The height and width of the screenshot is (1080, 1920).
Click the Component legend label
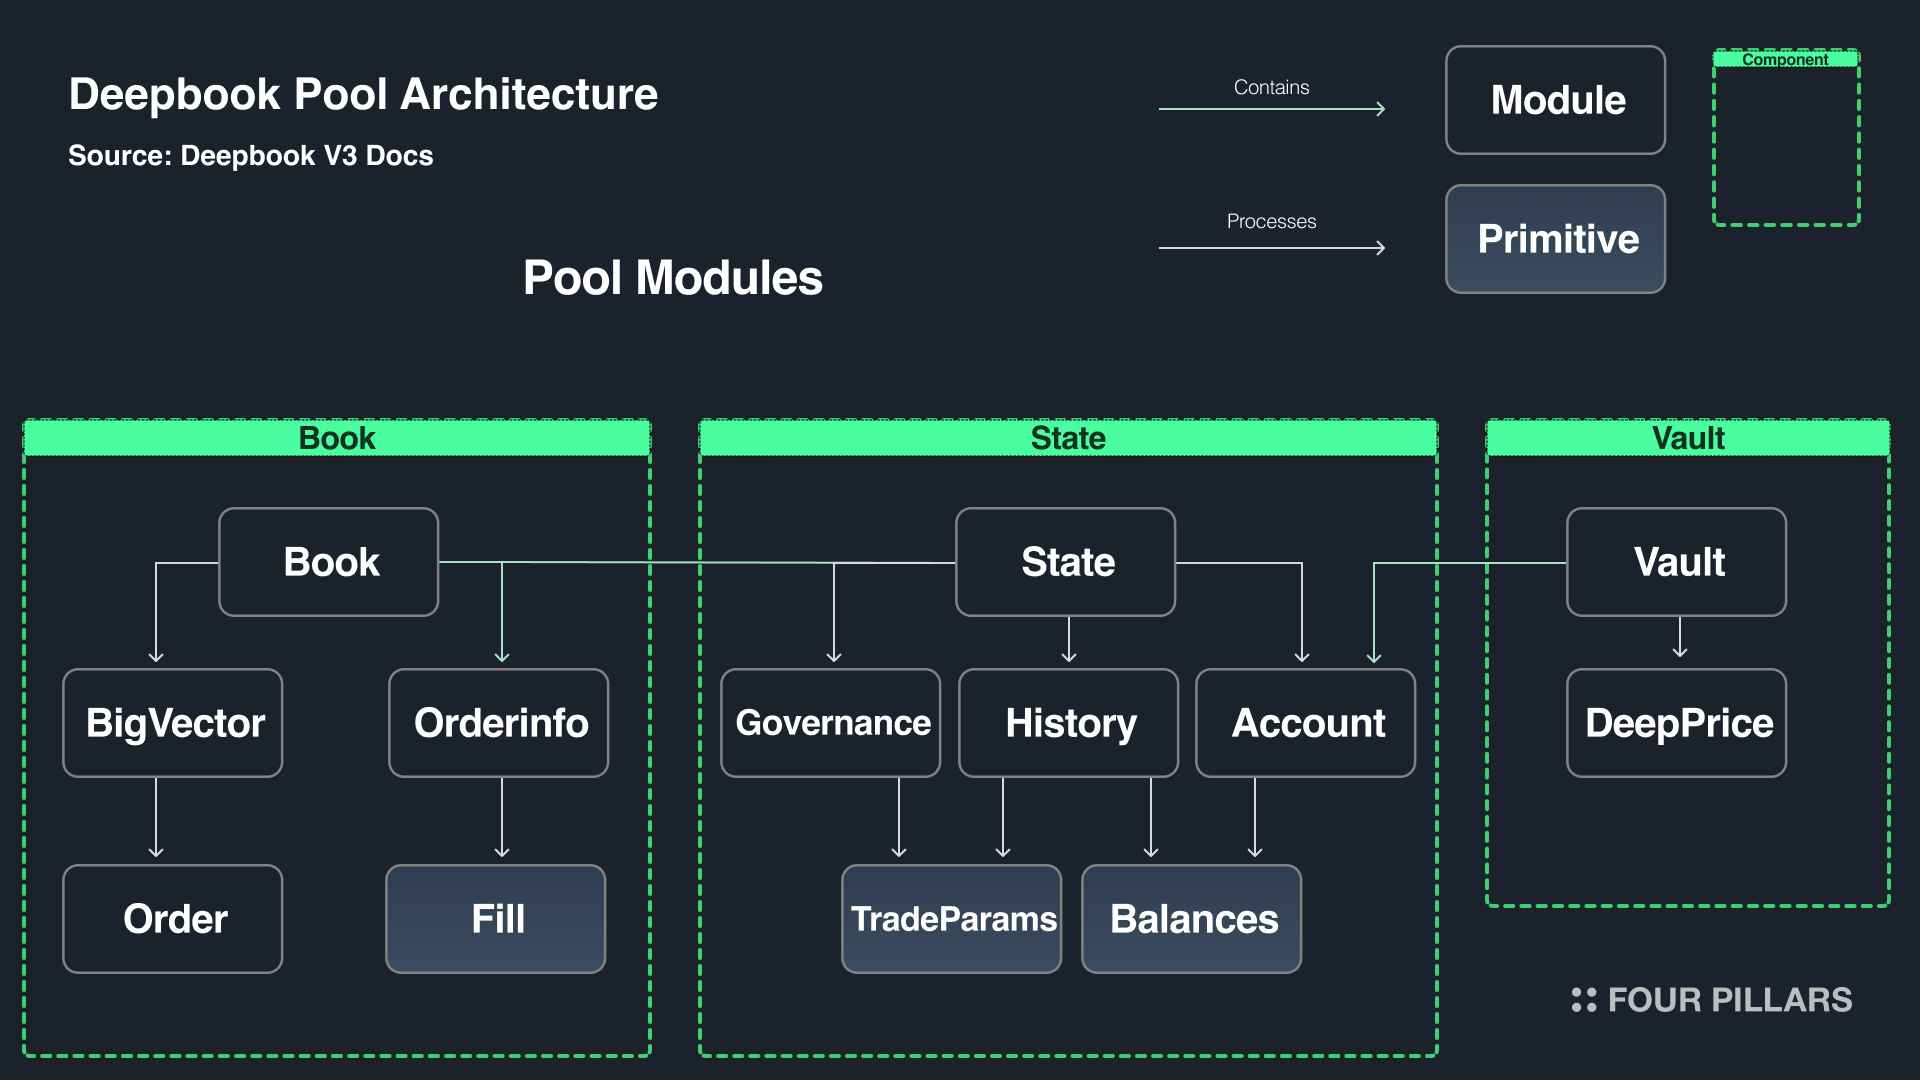[x=1785, y=59]
